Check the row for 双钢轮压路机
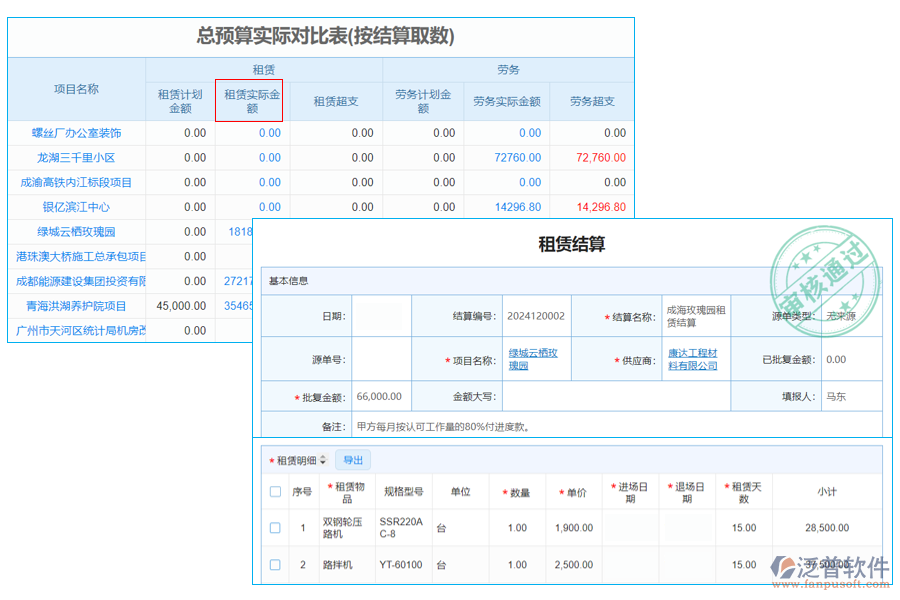 tap(274, 528)
